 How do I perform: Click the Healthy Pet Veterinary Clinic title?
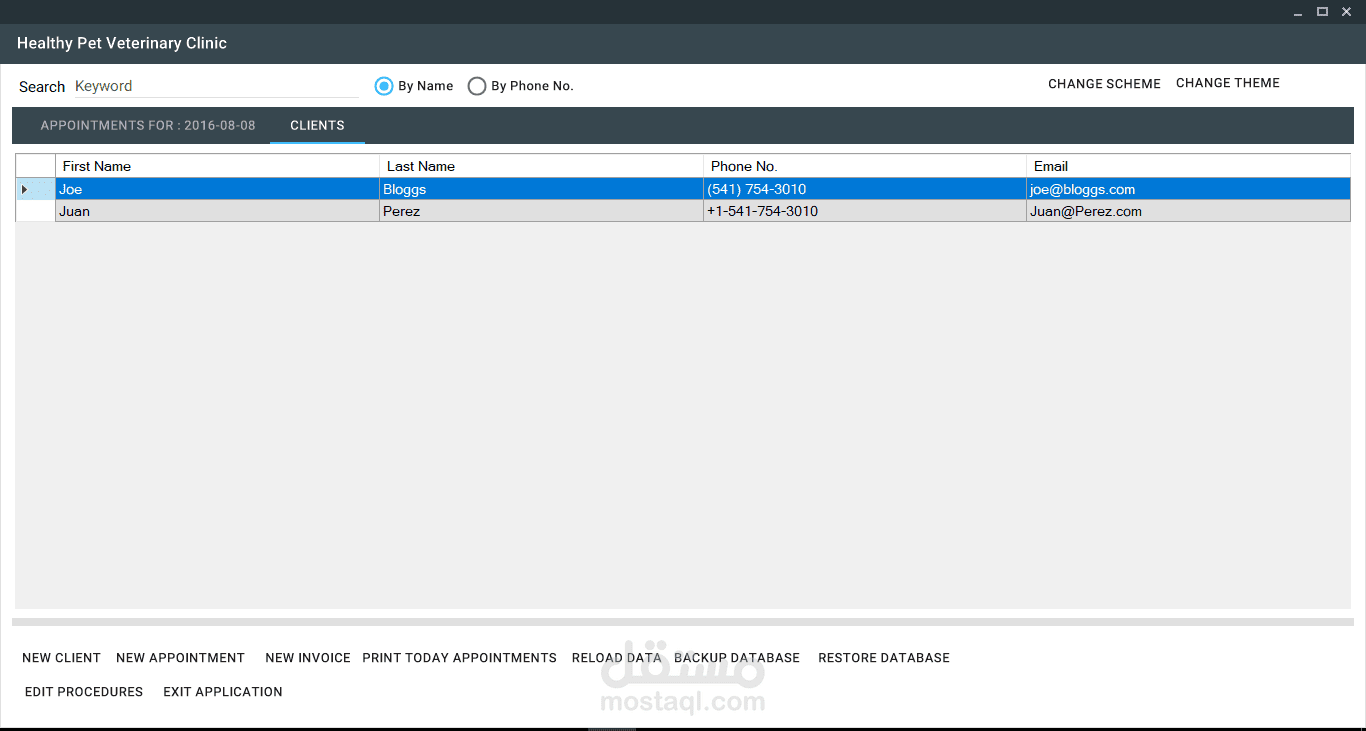[122, 43]
